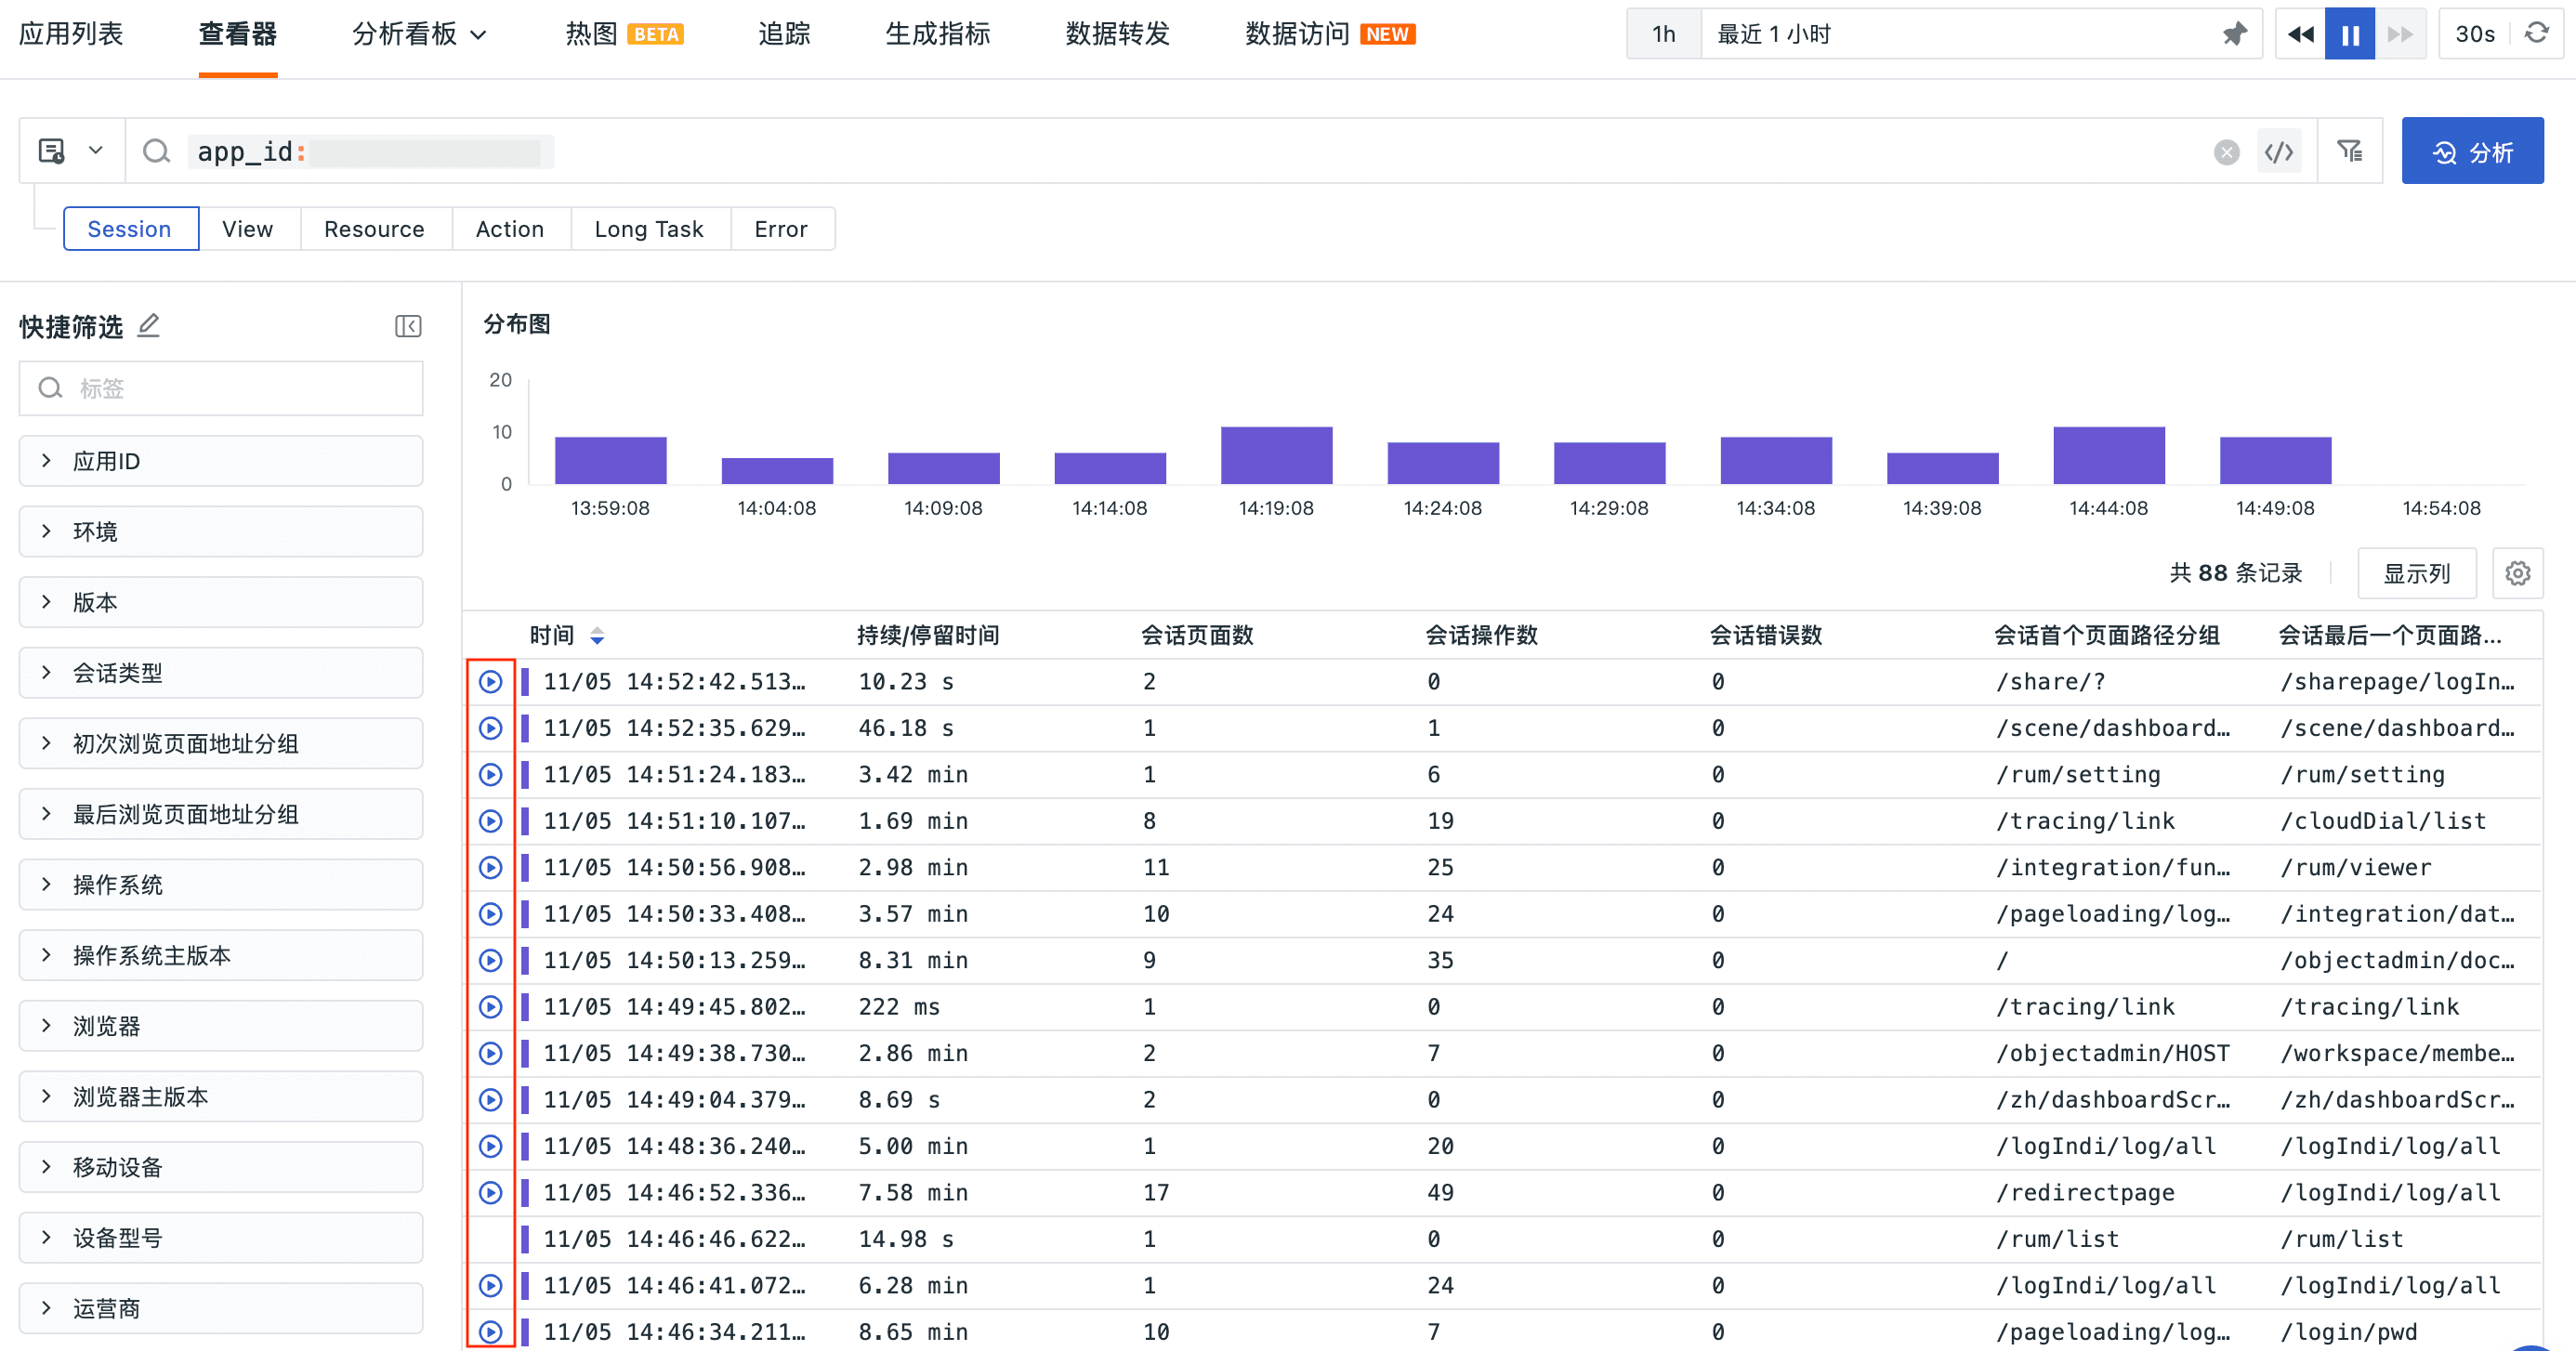The height and width of the screenshot is (1351, 2576).
Task: Expand the 版本 filter
Action: (x=221, y=602)
